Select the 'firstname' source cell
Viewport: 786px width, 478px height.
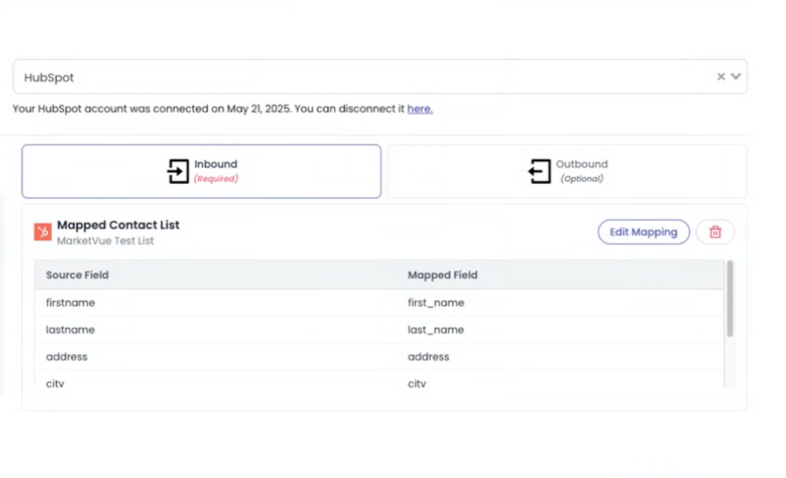click(x=70, y=303)
